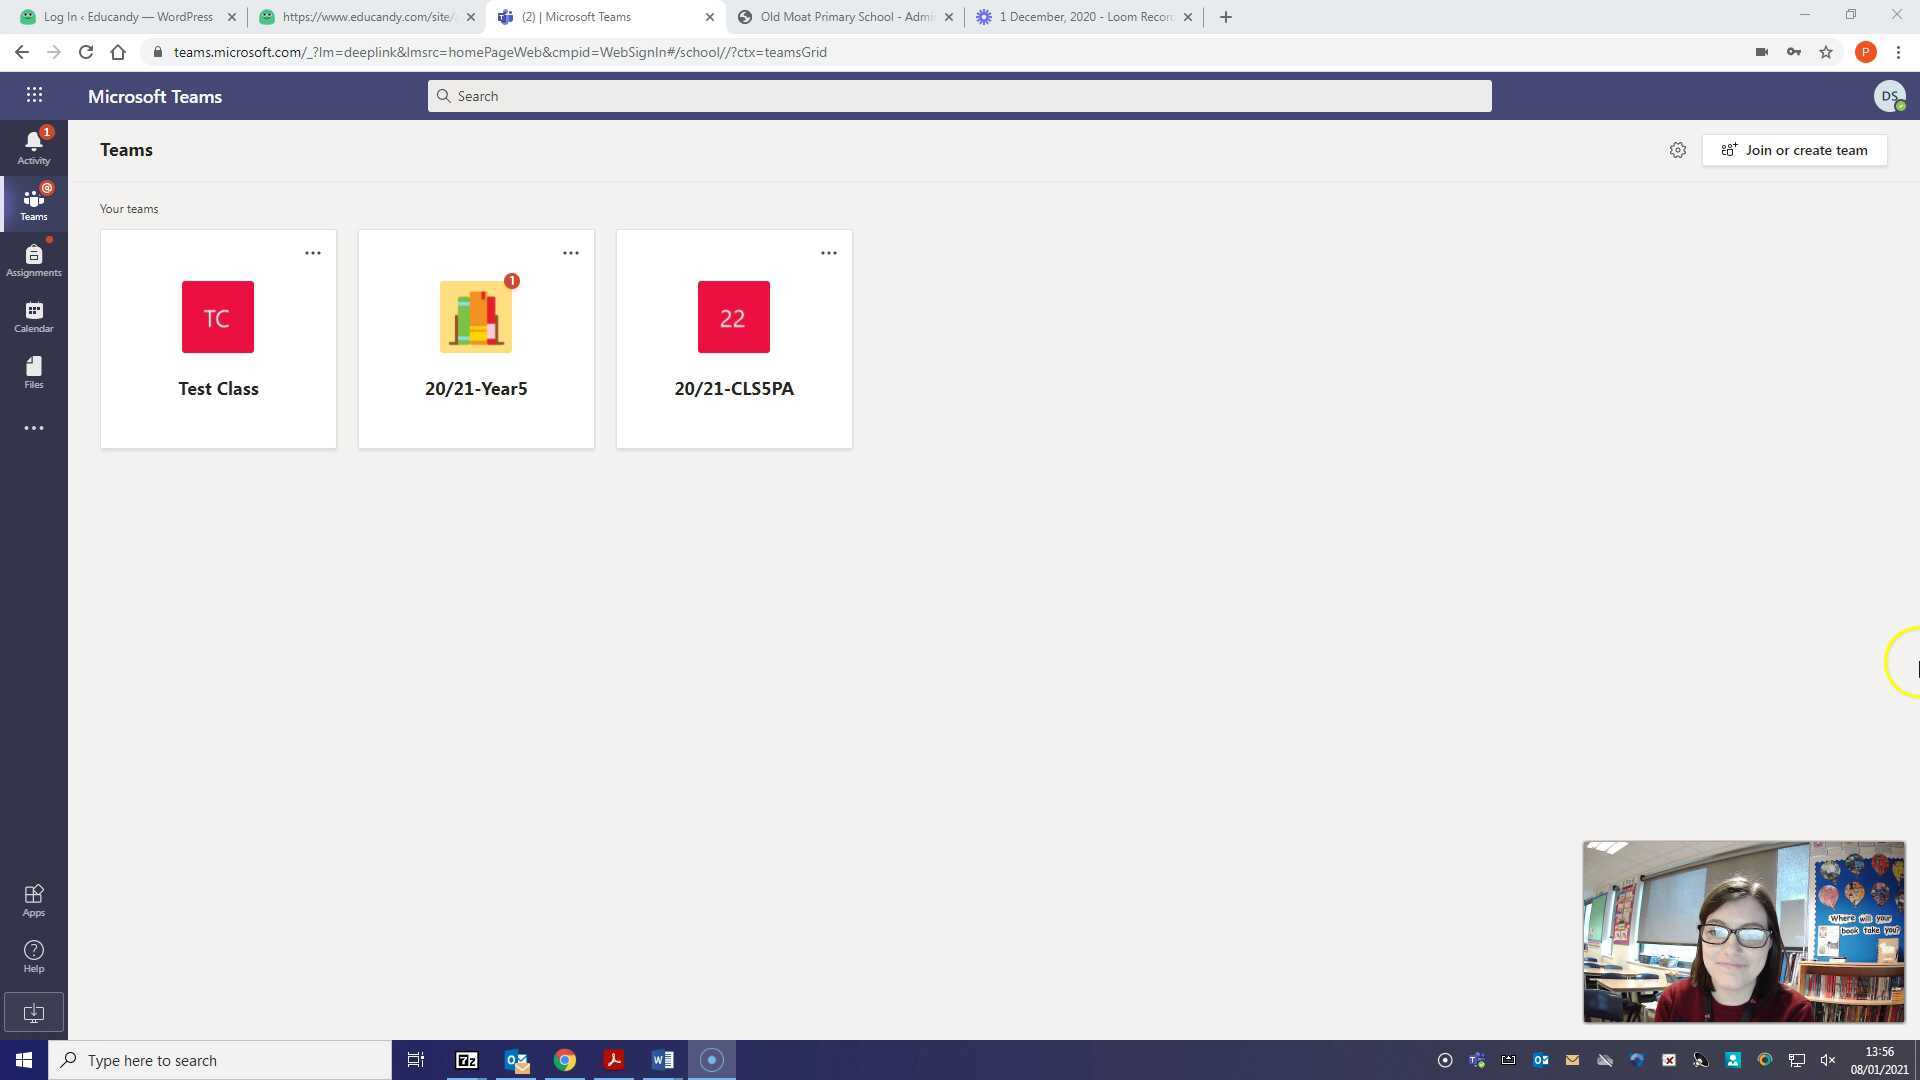Viewport: 1920px width, 1080px height.
Task: Open more options for 20/21-CLS5PA
Action: click(828, 253)
